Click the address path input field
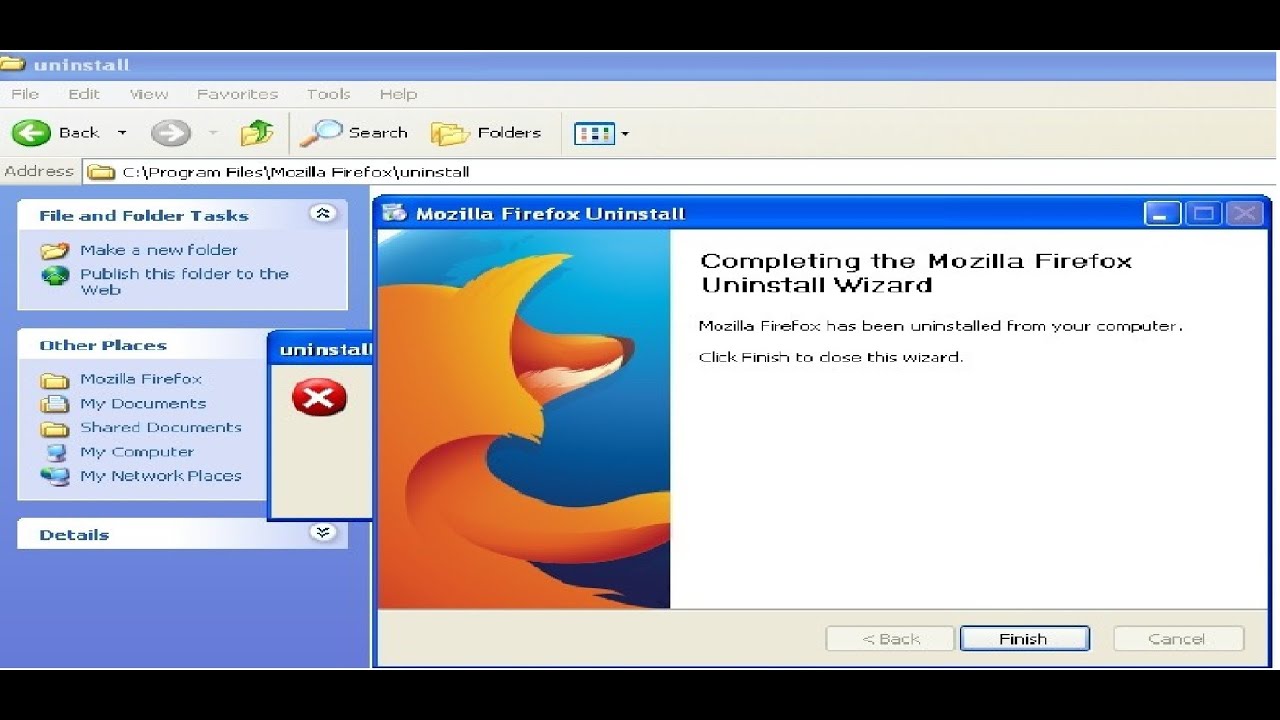Viewport: 1280px width, 720px height. click(680, 172)
